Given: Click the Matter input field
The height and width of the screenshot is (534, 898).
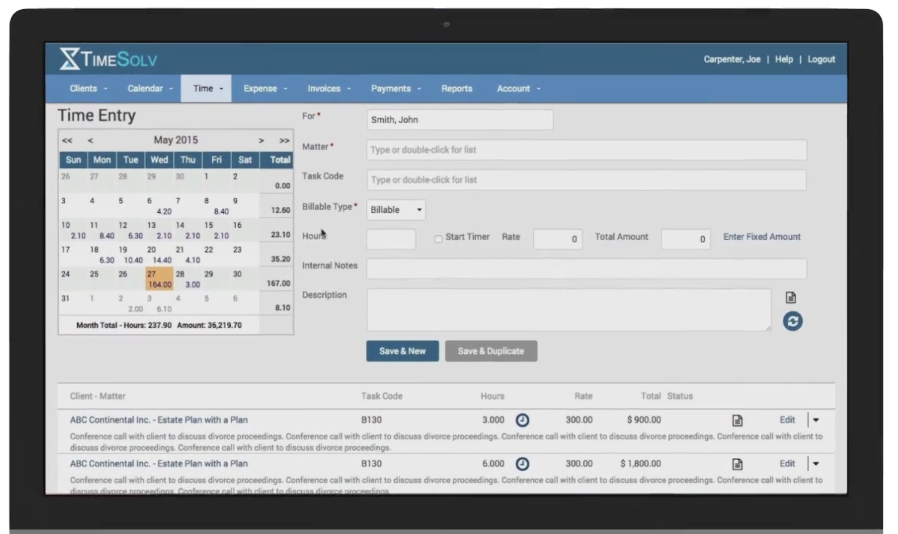Looking at the screenshot, I should 586,150.
